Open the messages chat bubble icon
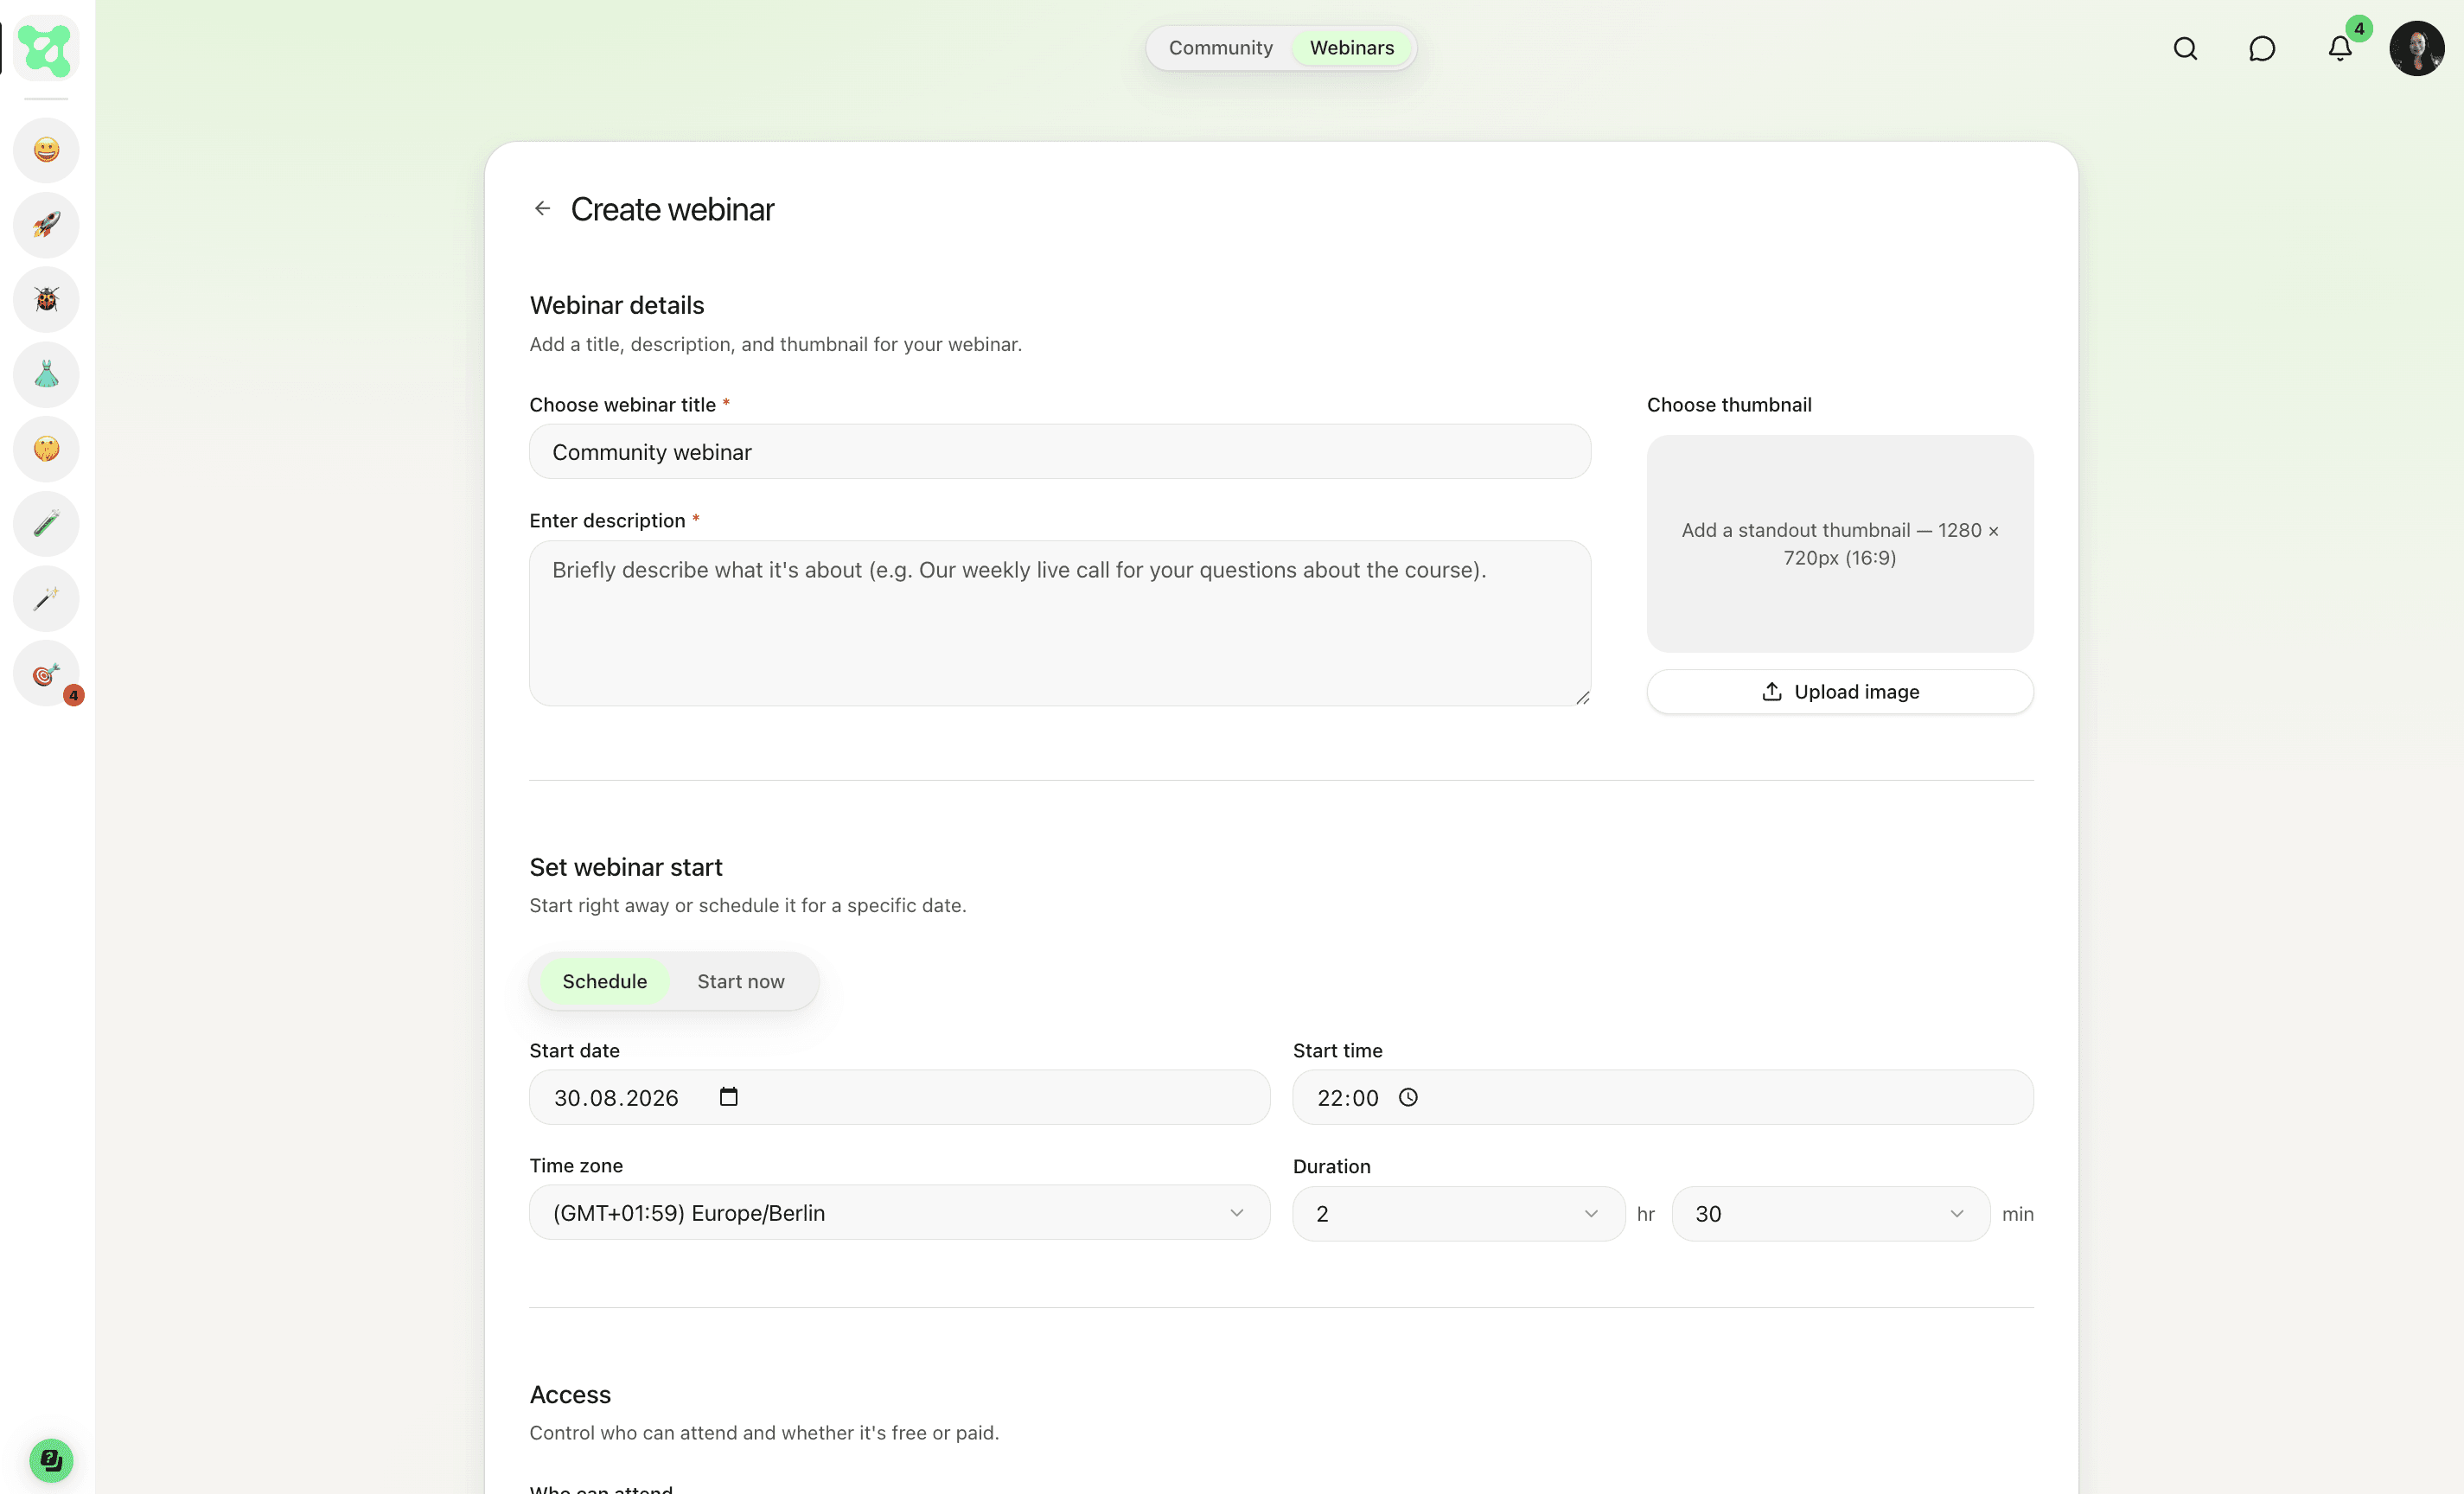The height and width of the screenshot is (1494, 2464). pos(2262,48)
